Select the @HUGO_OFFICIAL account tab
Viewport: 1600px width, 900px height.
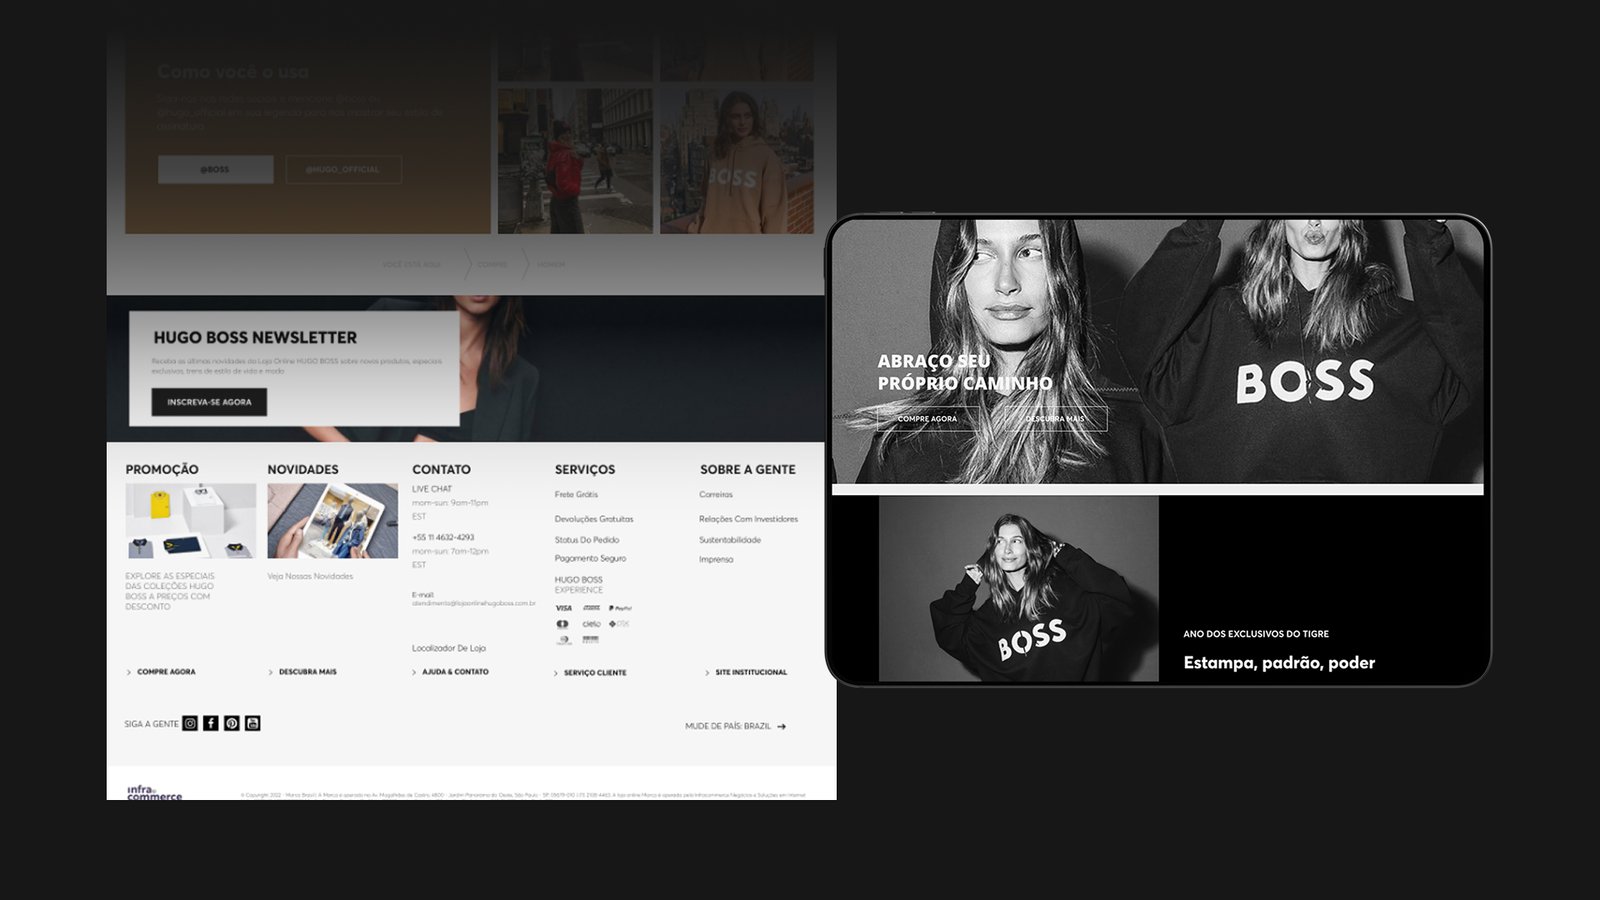click(x=343, y=169)
